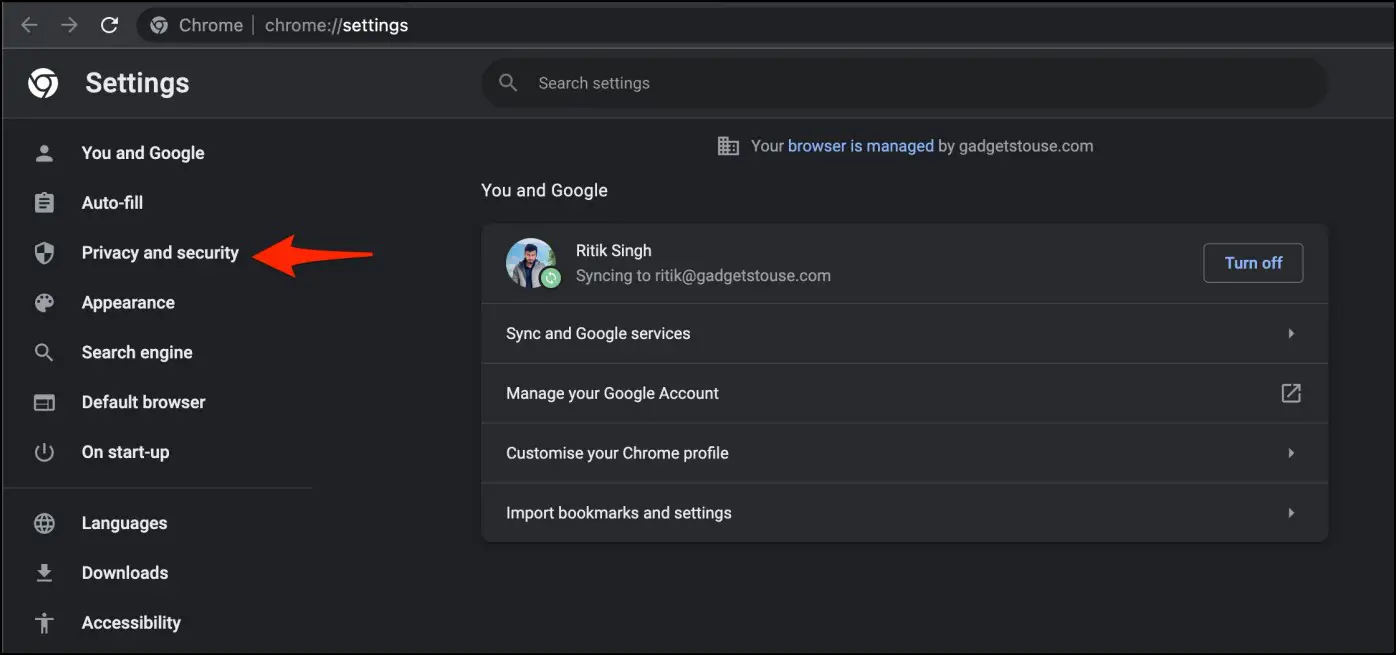Click Ritik Singh's profile picture
The height and width of the screenshot is (655, 1396).
pyautogui.click(x=531, y=263)
